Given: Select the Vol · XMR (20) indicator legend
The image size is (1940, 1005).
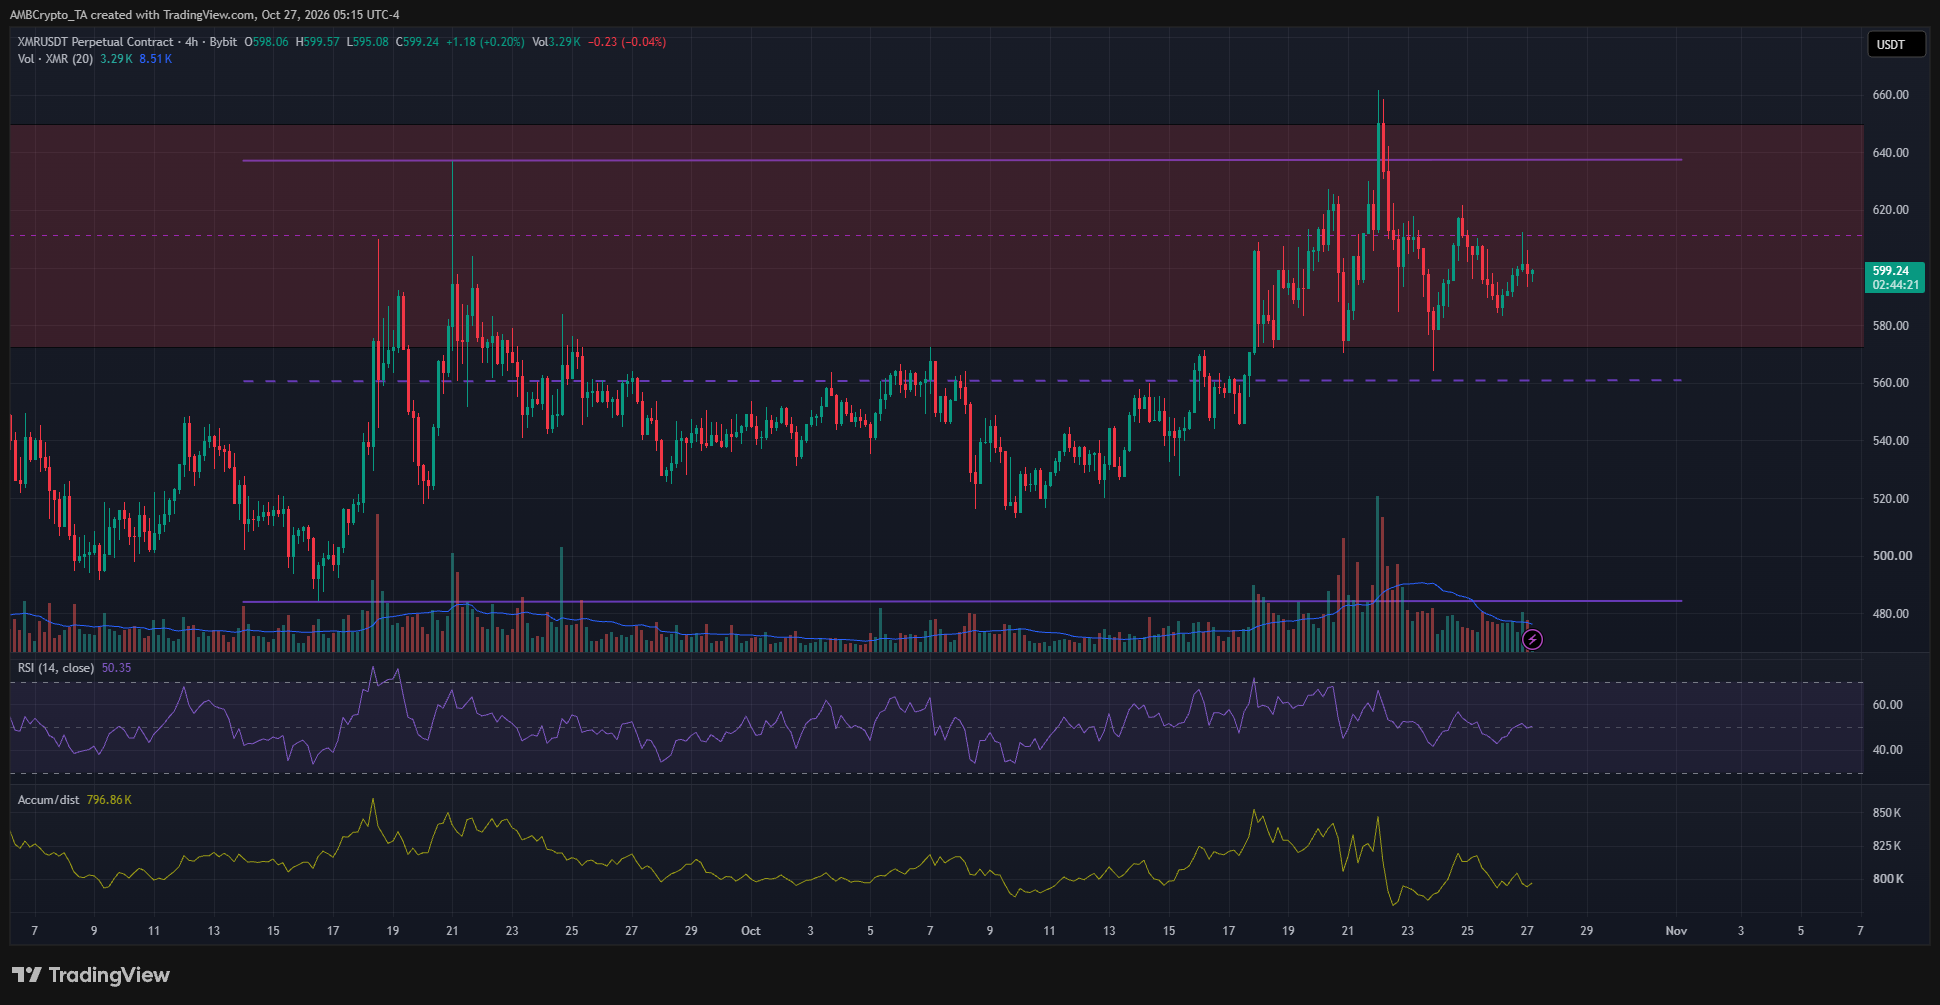Looking at the screenshot, I should (55, 59).
